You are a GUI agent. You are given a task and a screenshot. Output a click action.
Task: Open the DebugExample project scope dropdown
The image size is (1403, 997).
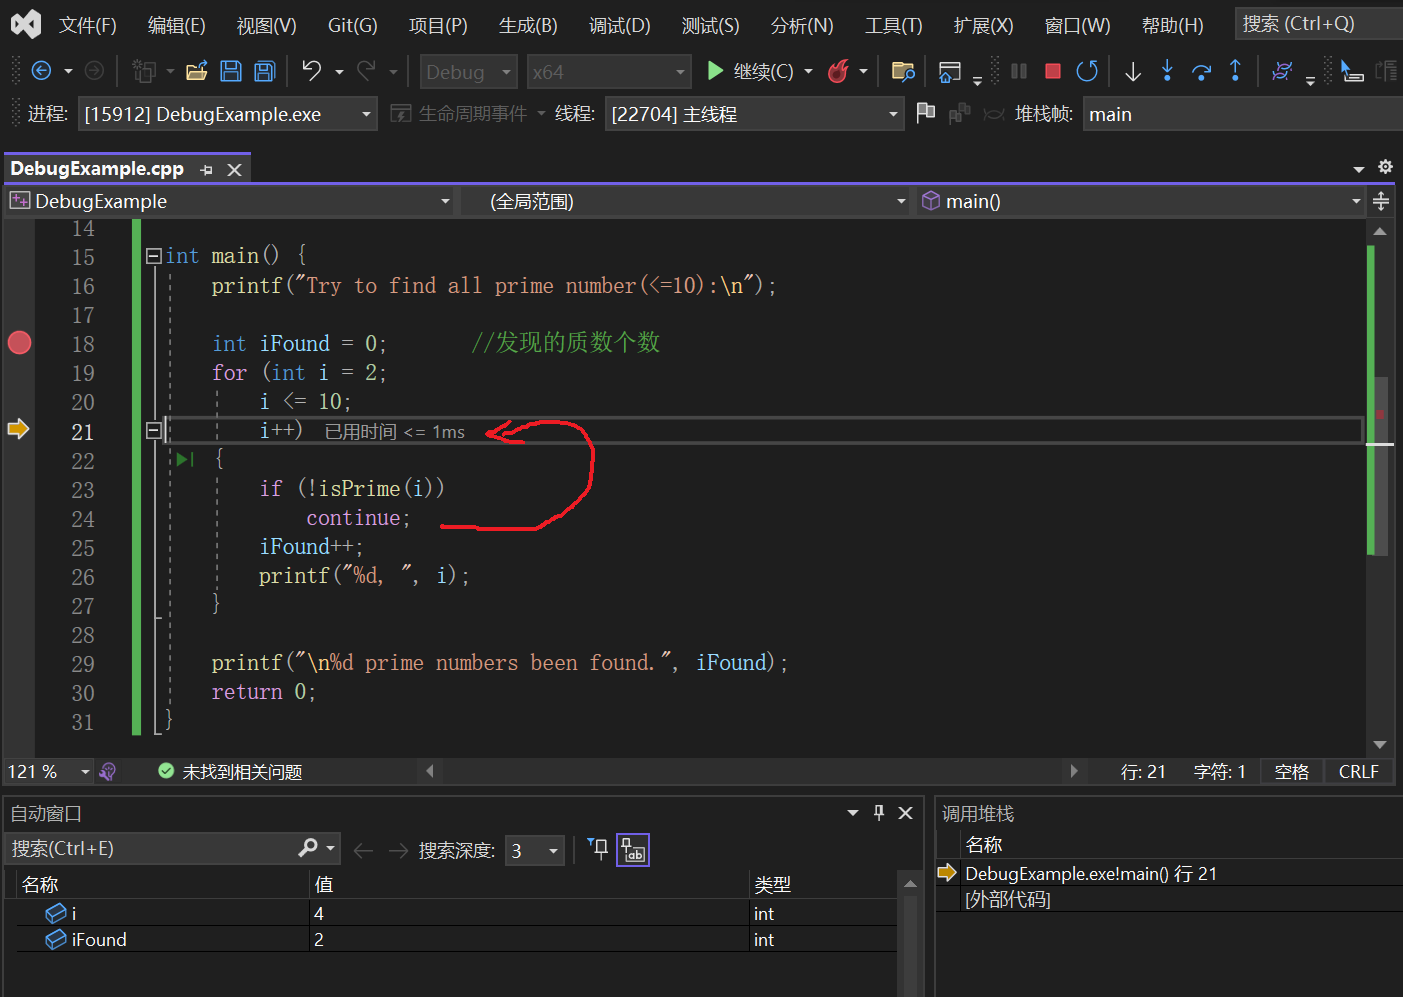(230, 201)
